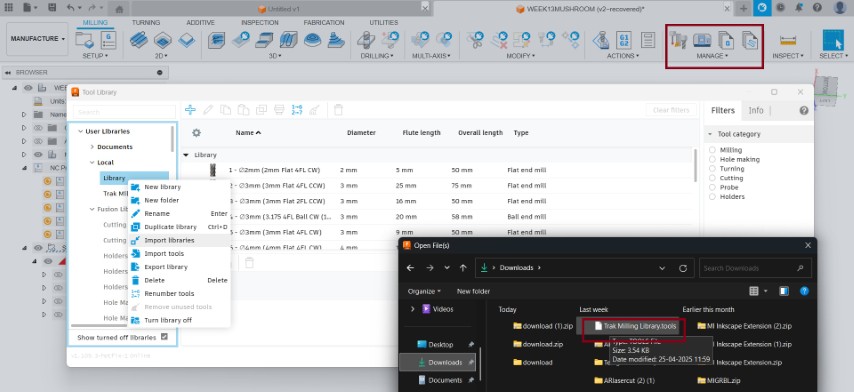Choose Import libraries from context menu

[179, 240]
